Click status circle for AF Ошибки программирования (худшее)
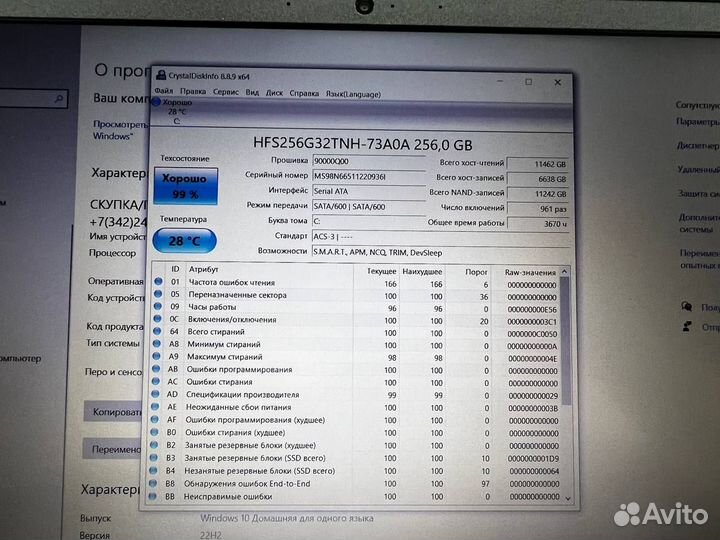720x540 pixels. (154, 419)
